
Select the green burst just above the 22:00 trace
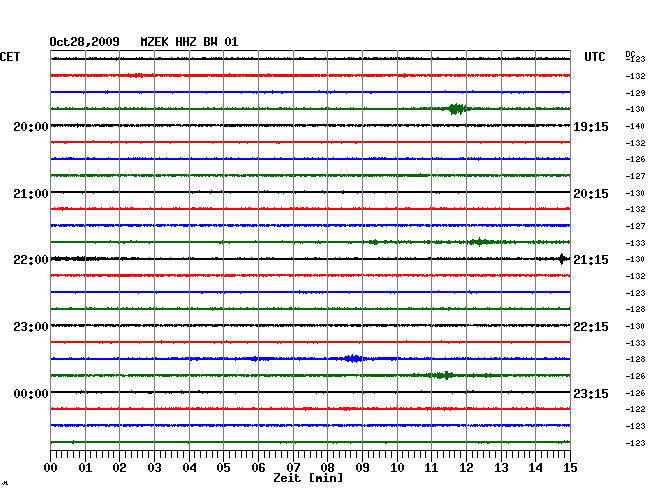(x=480, y=242)
